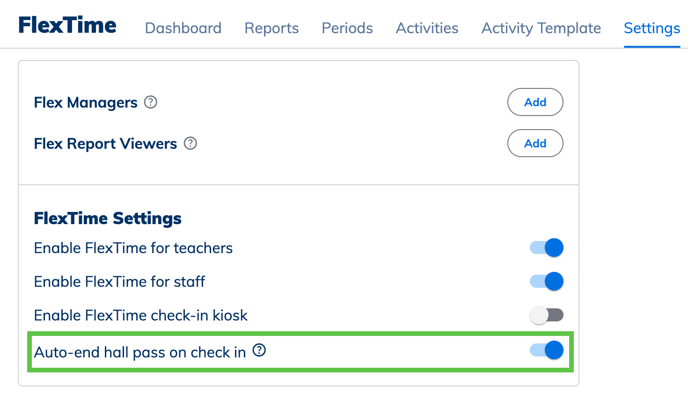Image resolution: width=688 pixels, height=393 pixels.
Task: Select the Settings tab
Action: pos(652,28)
